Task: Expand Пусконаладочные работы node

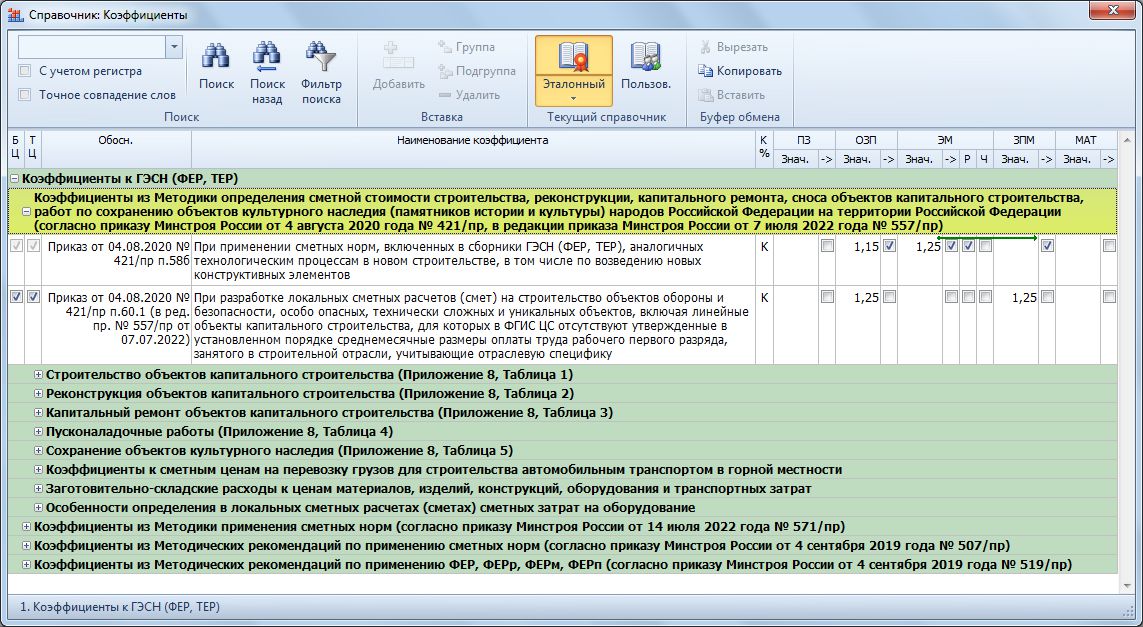Action: pos(39,432)
